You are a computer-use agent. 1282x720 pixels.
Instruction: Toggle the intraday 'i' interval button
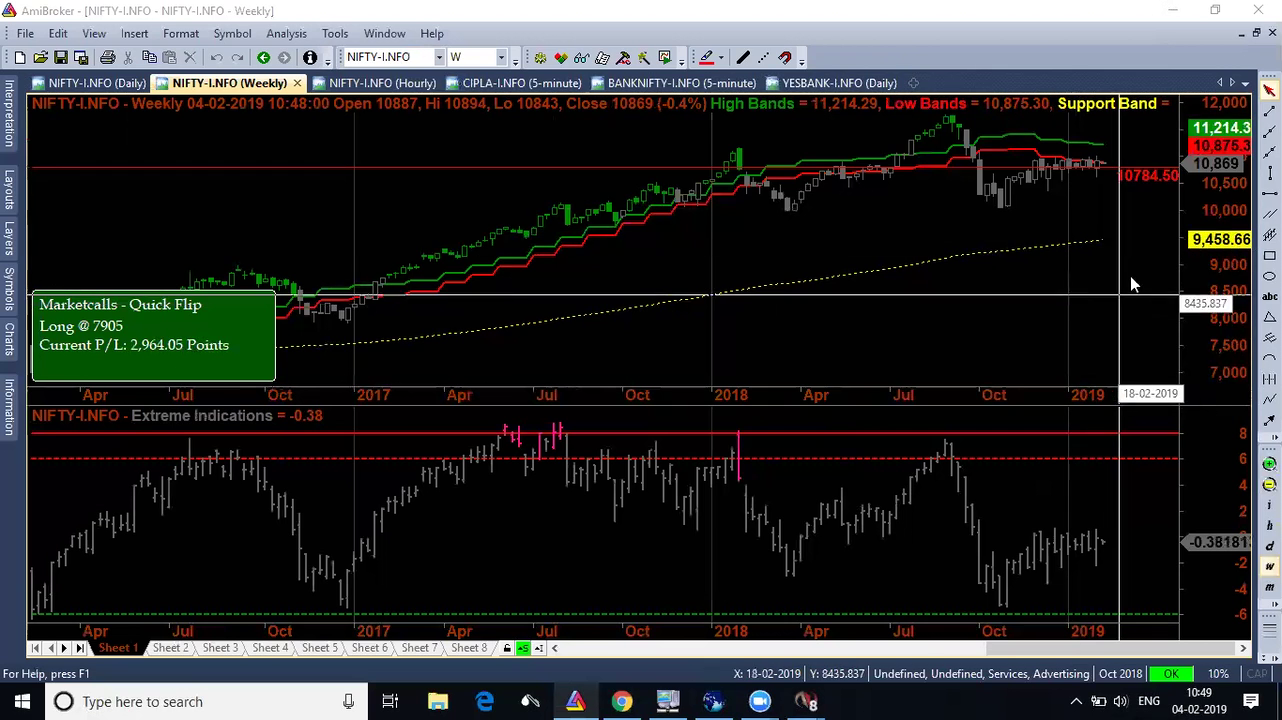(1269, 505)
